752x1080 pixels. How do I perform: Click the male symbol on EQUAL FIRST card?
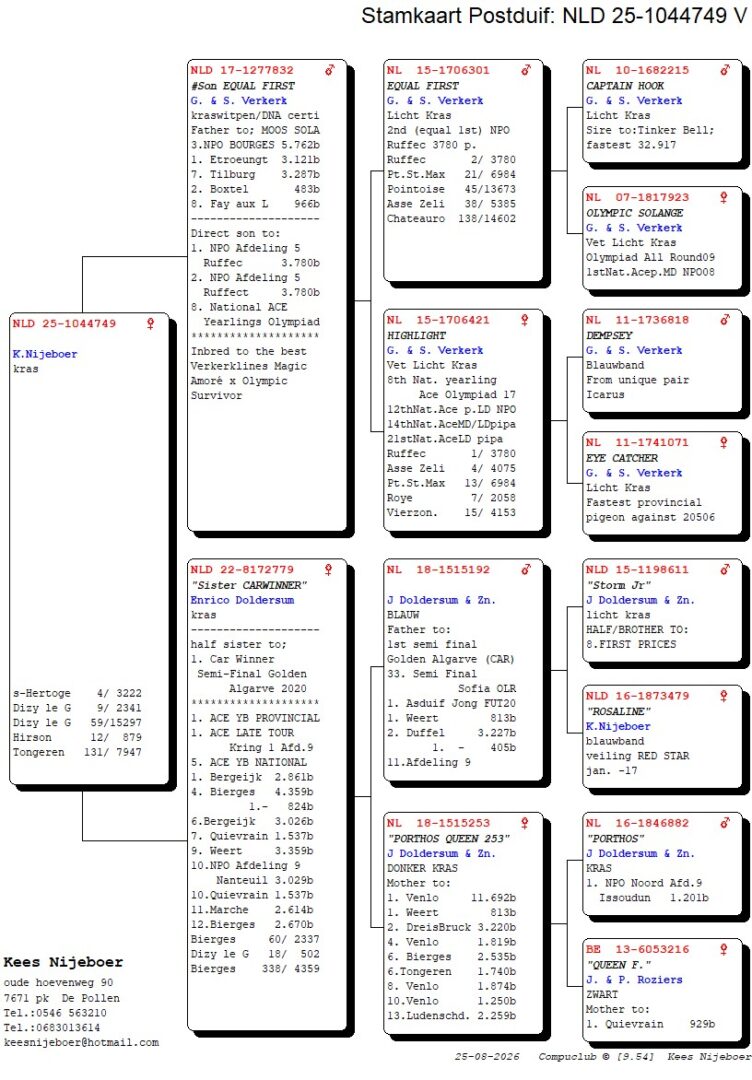point(526,70)
